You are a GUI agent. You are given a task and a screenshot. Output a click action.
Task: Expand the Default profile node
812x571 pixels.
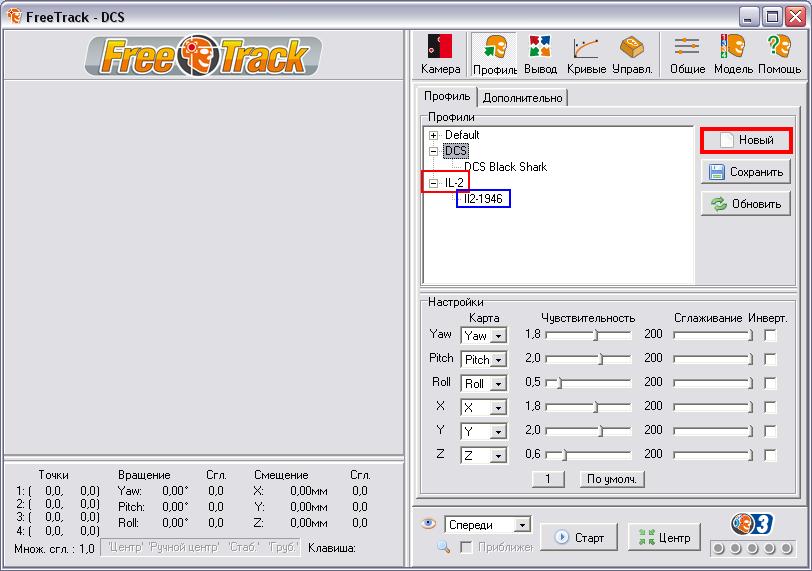click(433, 136)
